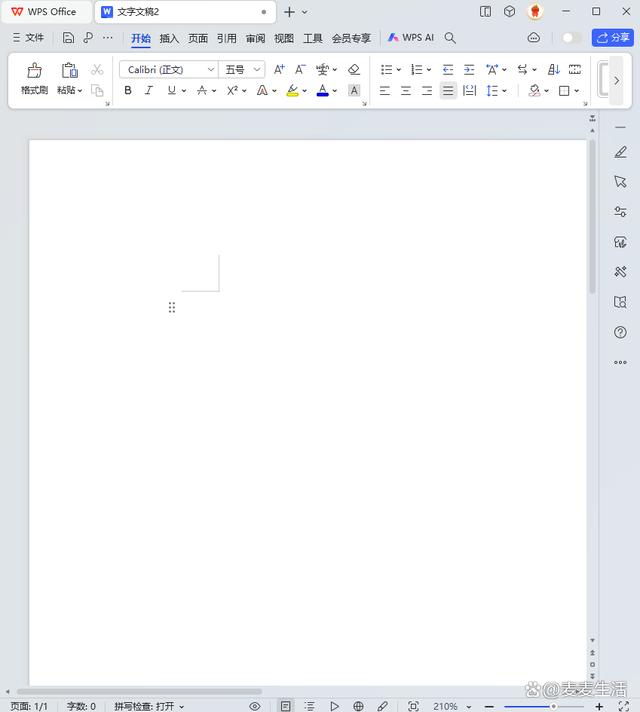640x712 pixels.
Task: Center align the paragraph text
Action: click(x=406, y=91)
